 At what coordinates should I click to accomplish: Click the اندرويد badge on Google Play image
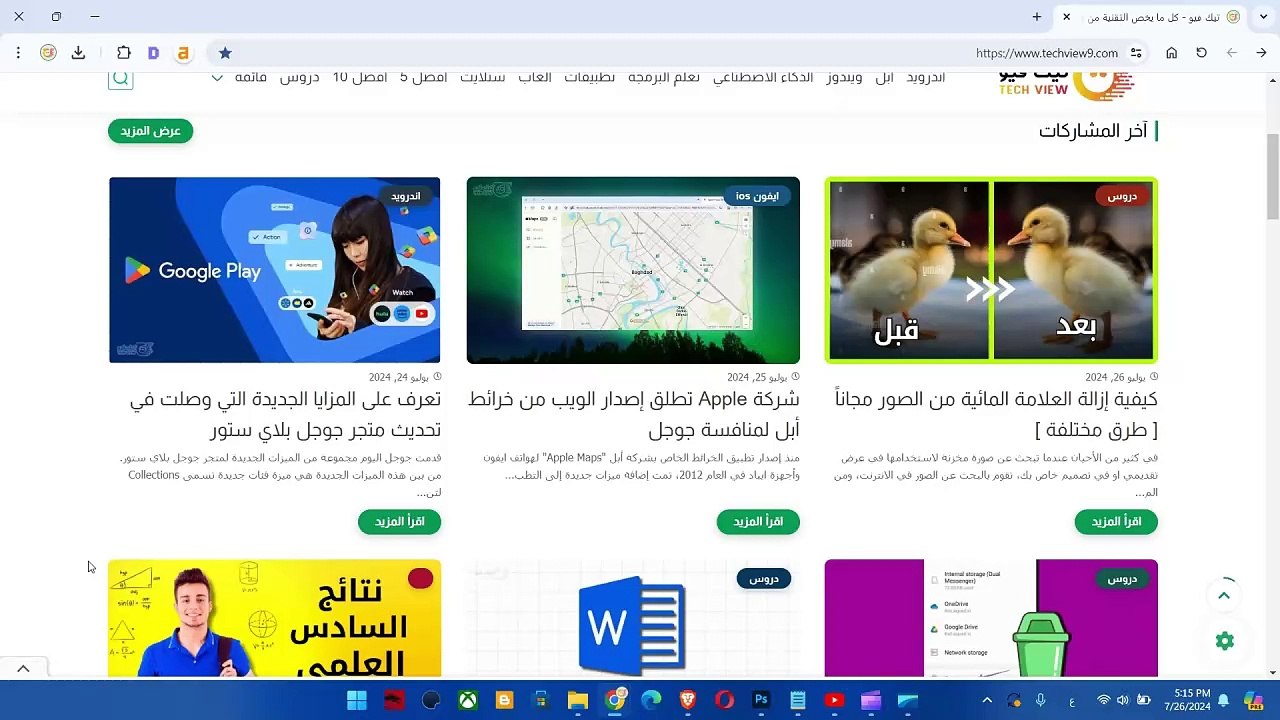406,196
